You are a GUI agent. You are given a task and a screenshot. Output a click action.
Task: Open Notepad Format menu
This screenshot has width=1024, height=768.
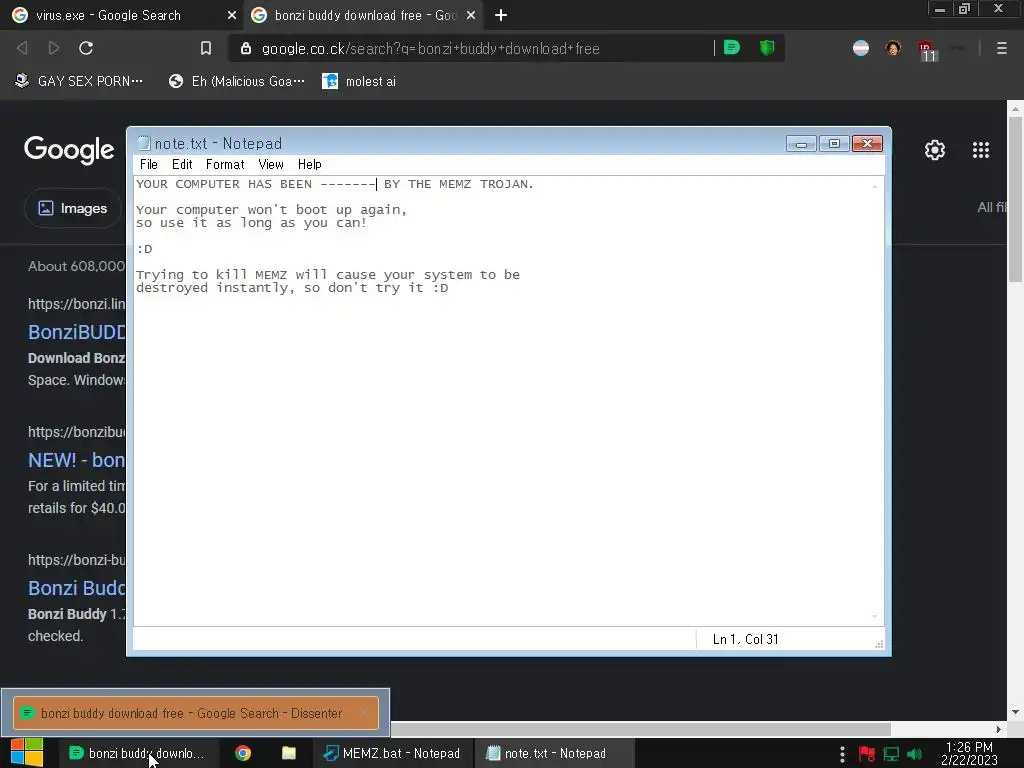pos(225,165)
